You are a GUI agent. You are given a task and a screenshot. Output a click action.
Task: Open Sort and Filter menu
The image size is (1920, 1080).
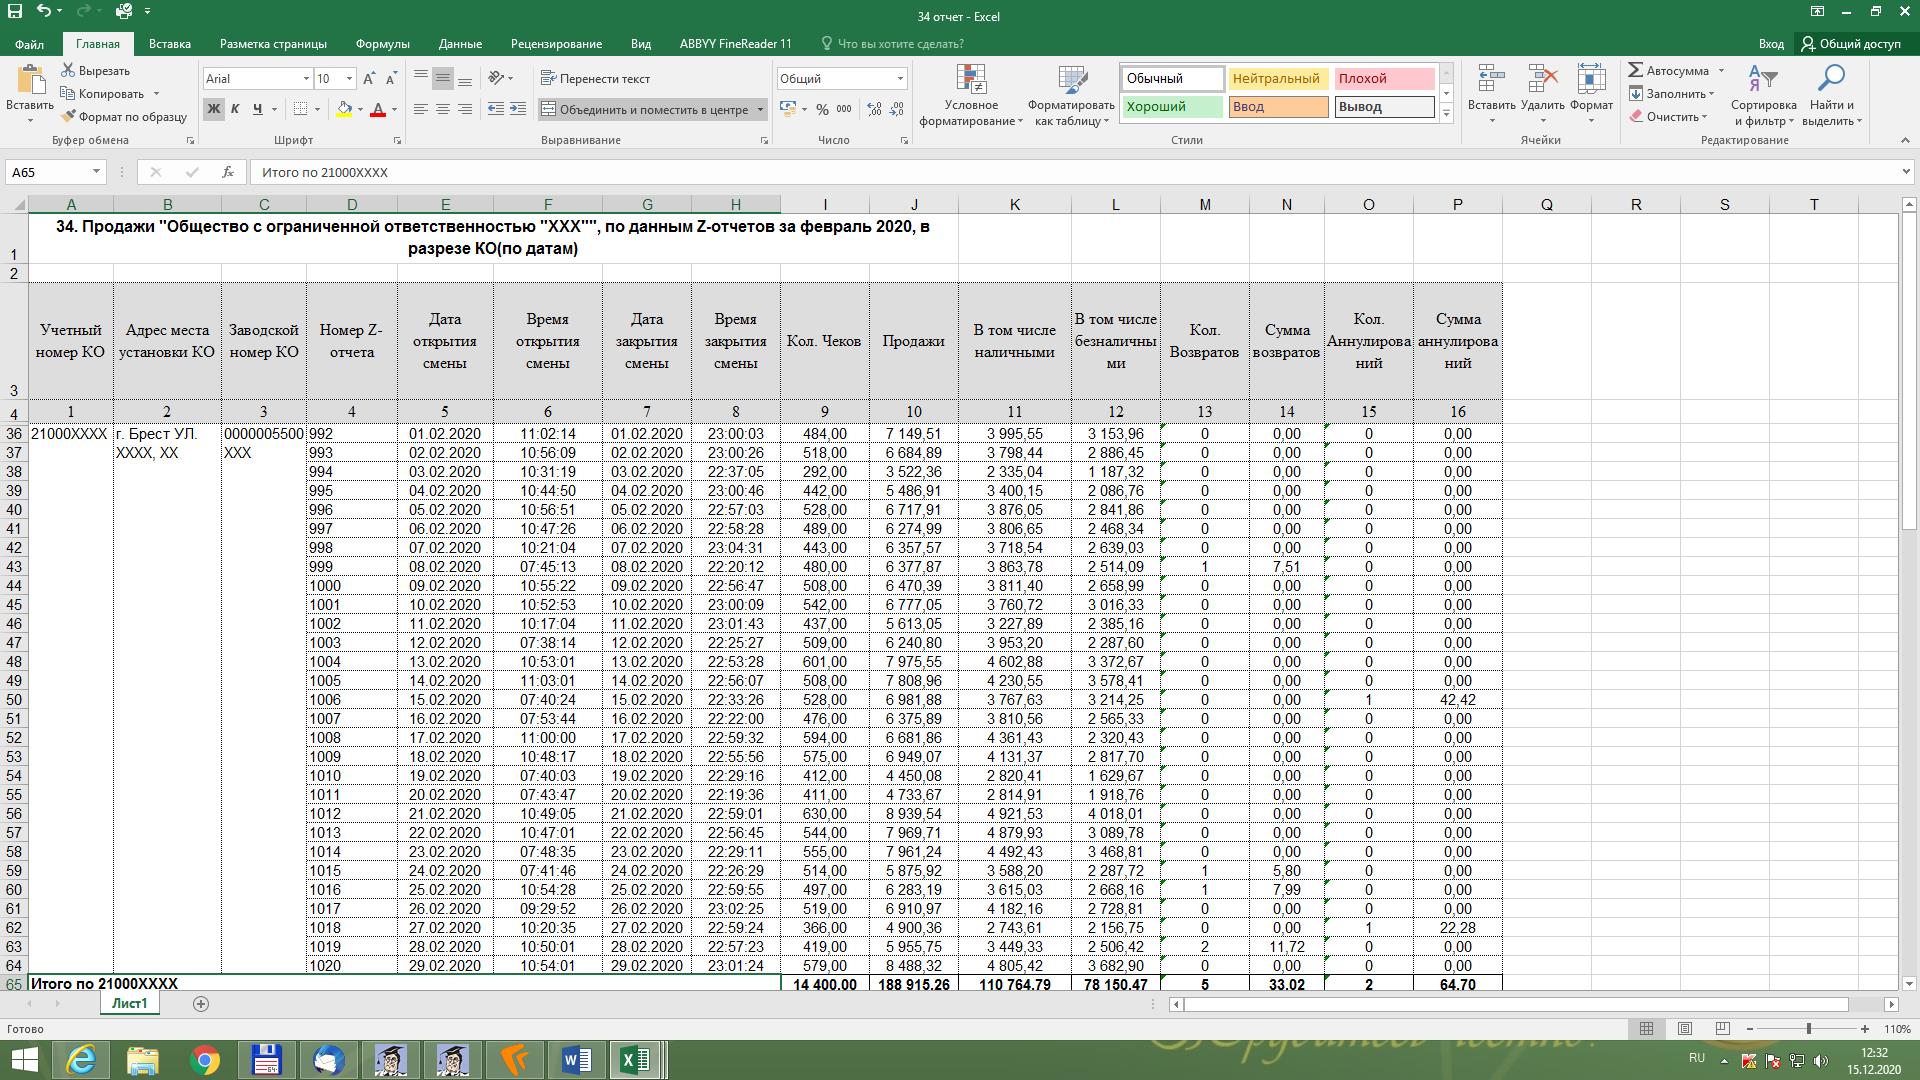pos(1764,96)
